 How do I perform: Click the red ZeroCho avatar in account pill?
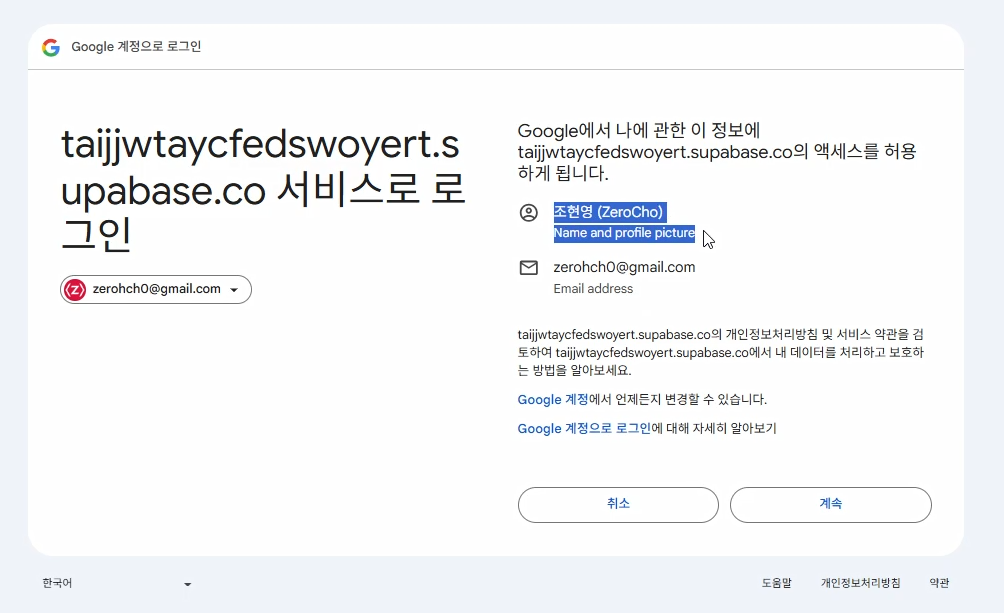coord(74,289)
